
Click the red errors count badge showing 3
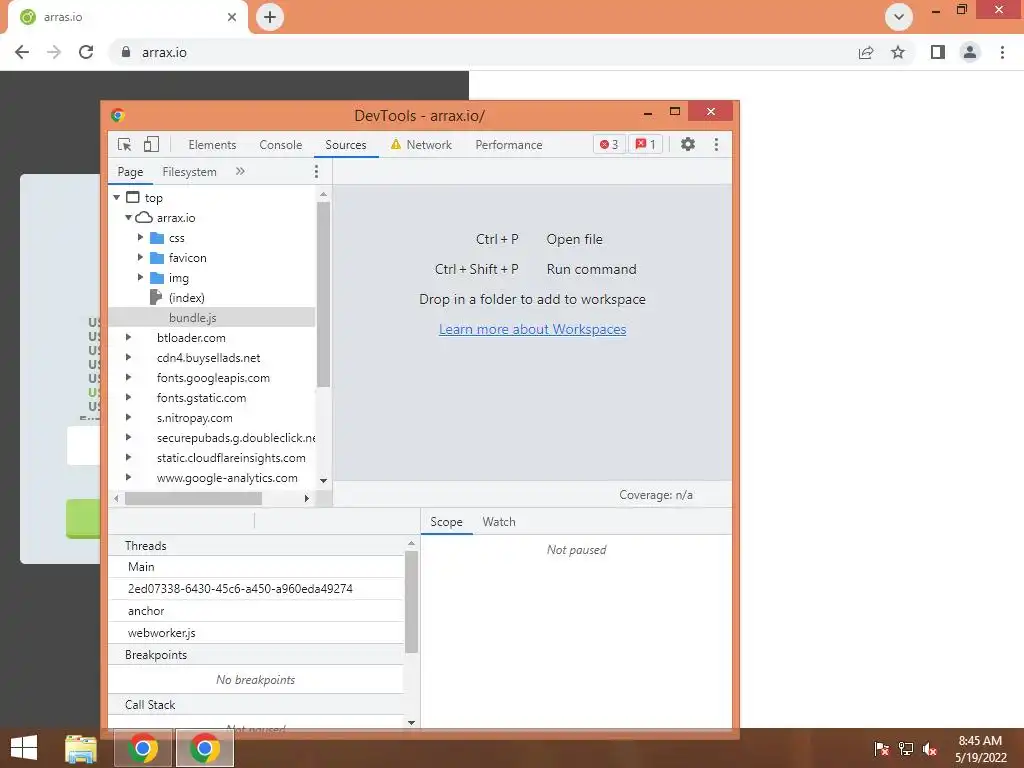pos(609,144)
